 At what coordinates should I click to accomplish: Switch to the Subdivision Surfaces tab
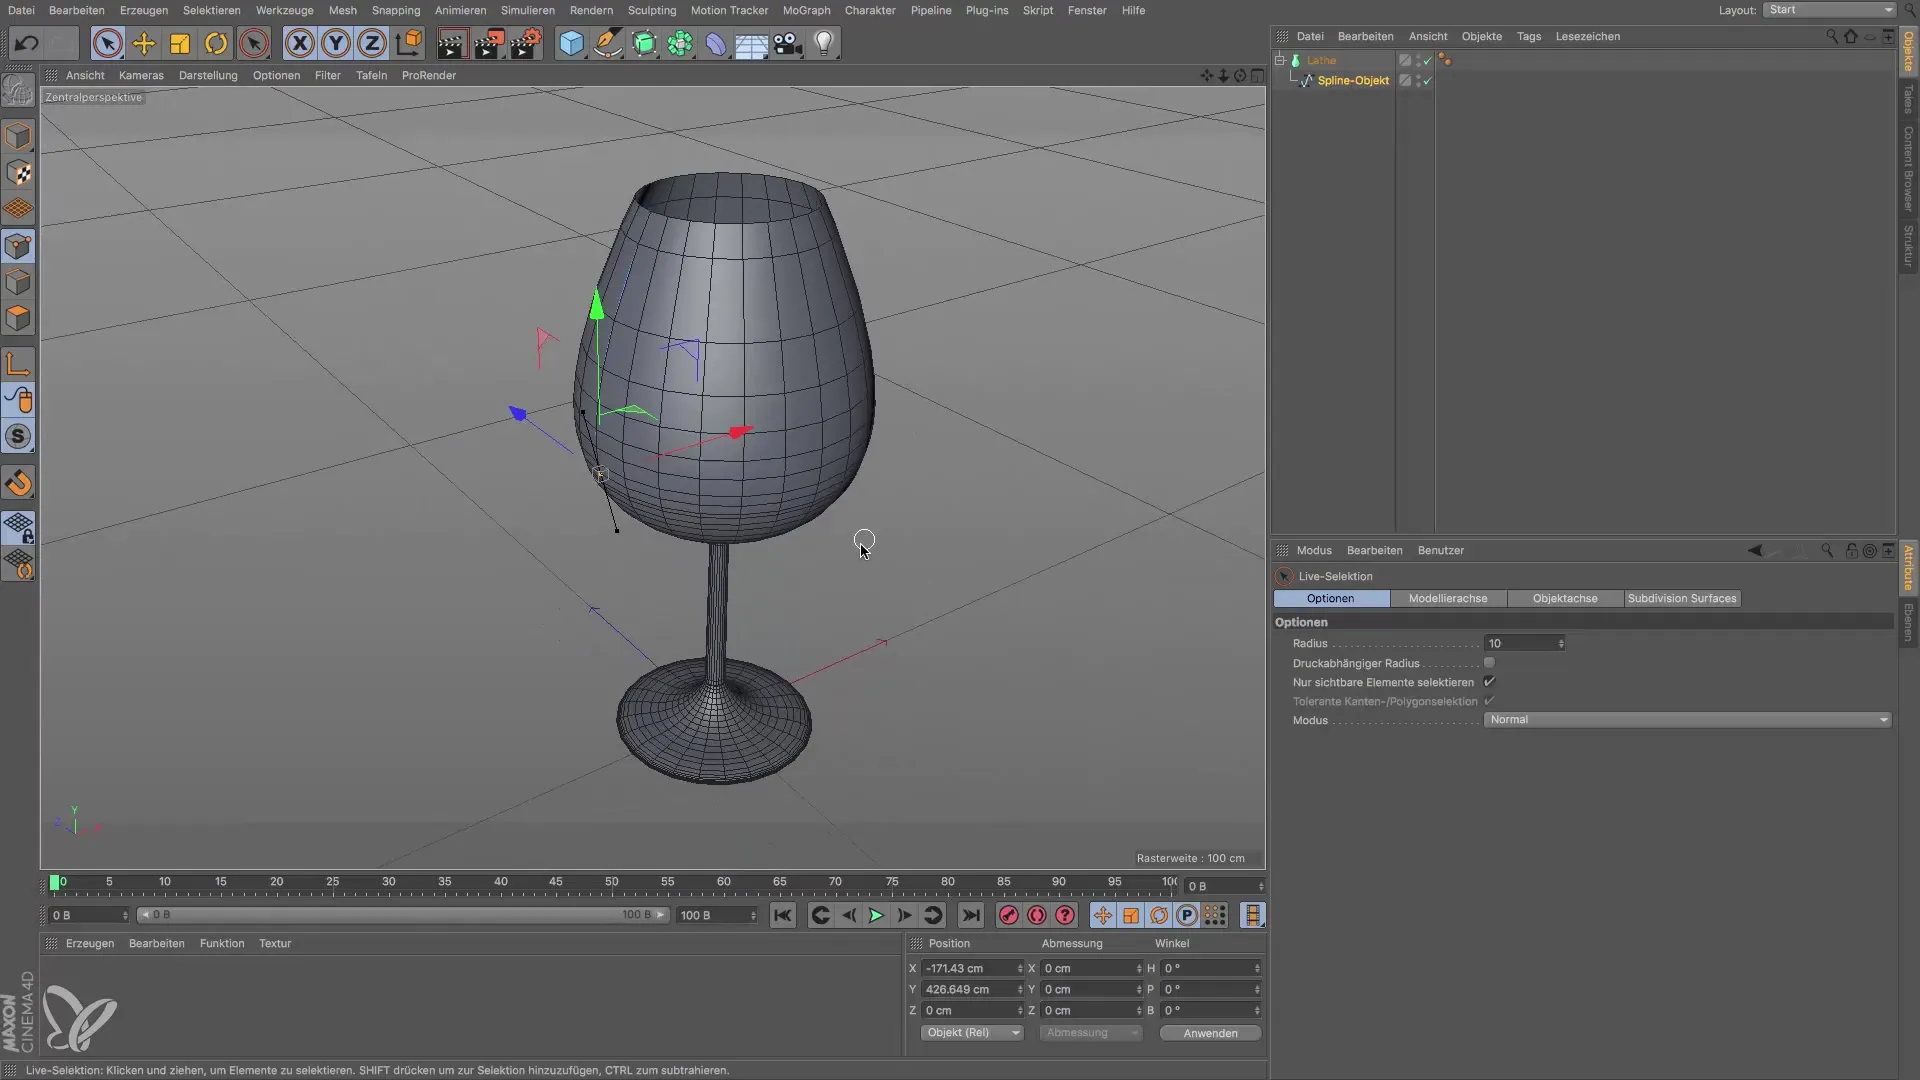[1682, 598]
